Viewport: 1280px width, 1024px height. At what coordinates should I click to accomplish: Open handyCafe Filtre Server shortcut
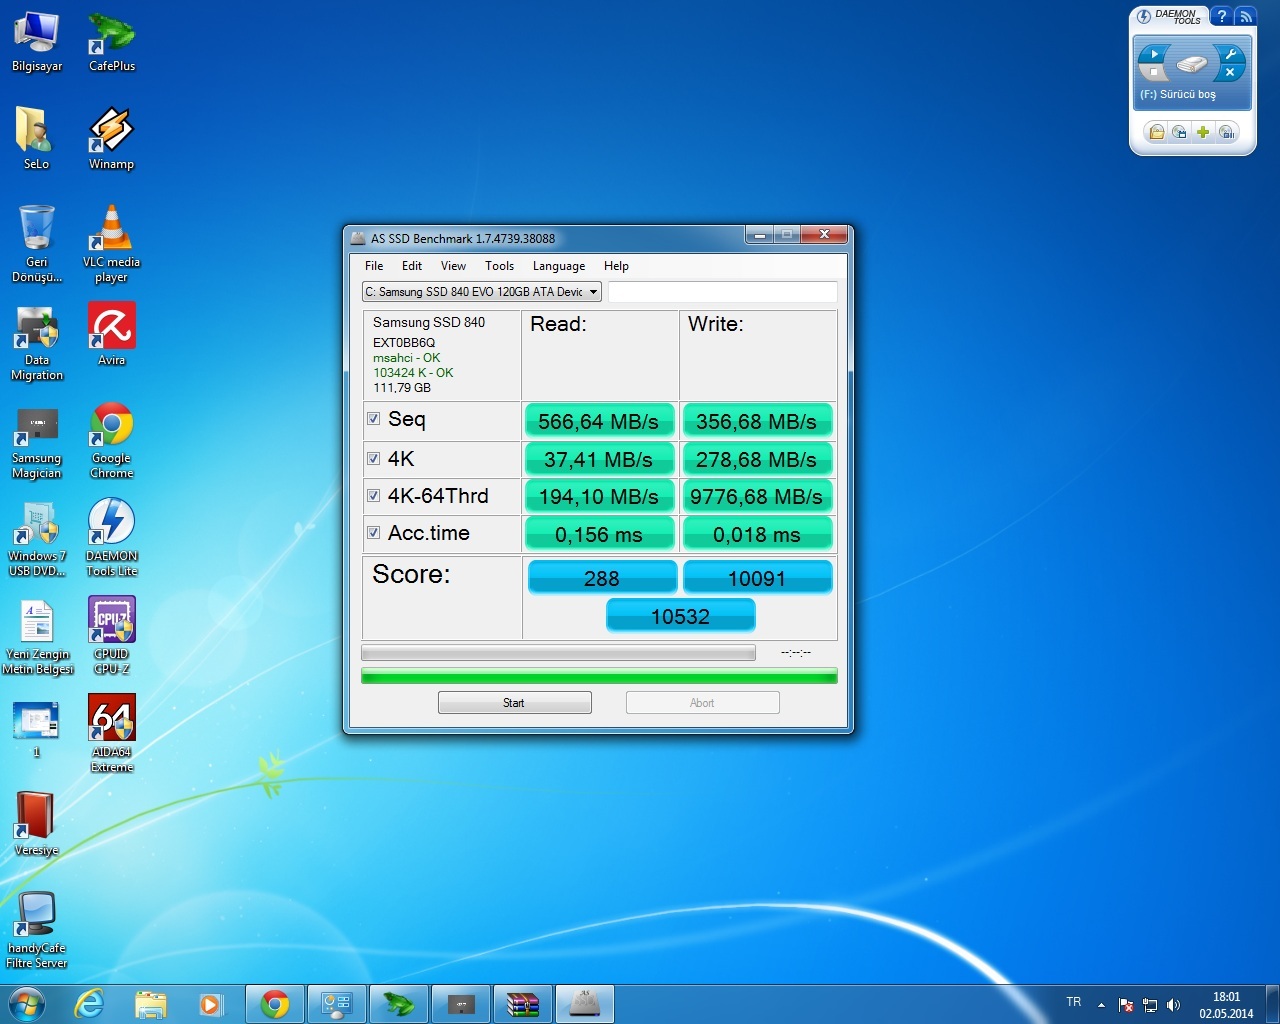[x=37, y=930]
